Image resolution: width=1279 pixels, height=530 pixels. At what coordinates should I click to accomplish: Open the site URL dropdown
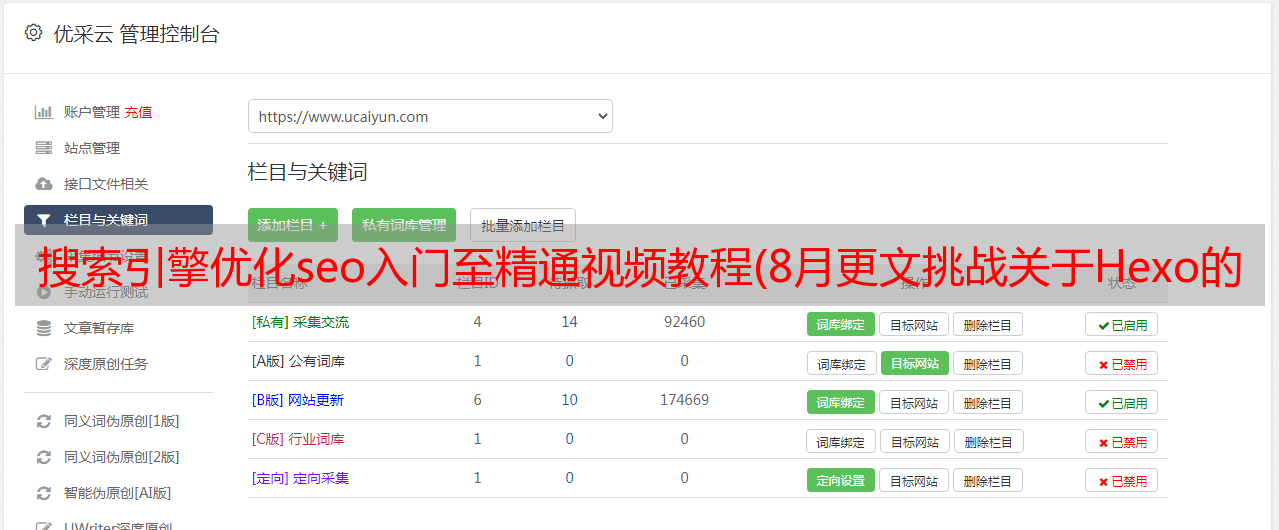click(430, 116)
